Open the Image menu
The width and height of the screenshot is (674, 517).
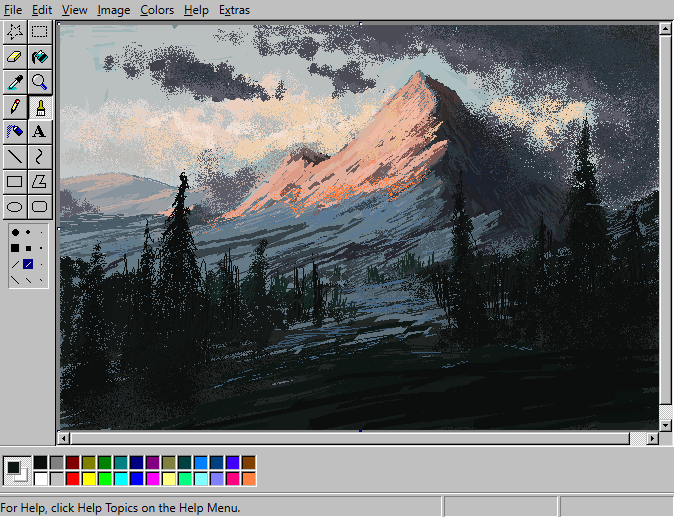113,9
